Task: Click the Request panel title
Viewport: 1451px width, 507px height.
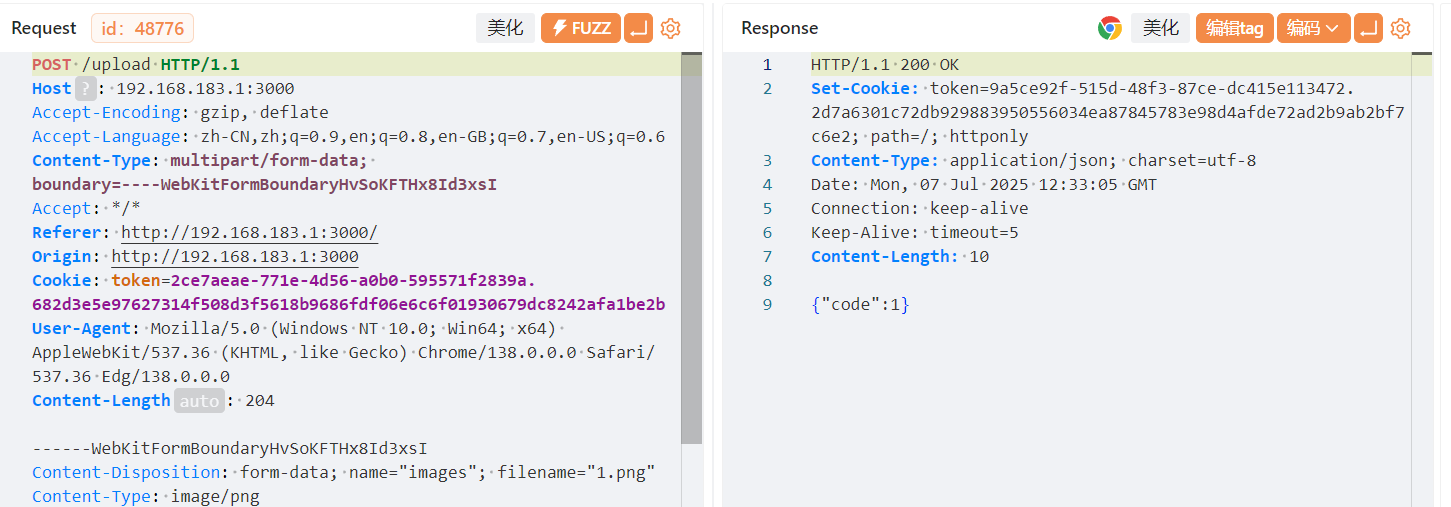Action: pos(44,28)
